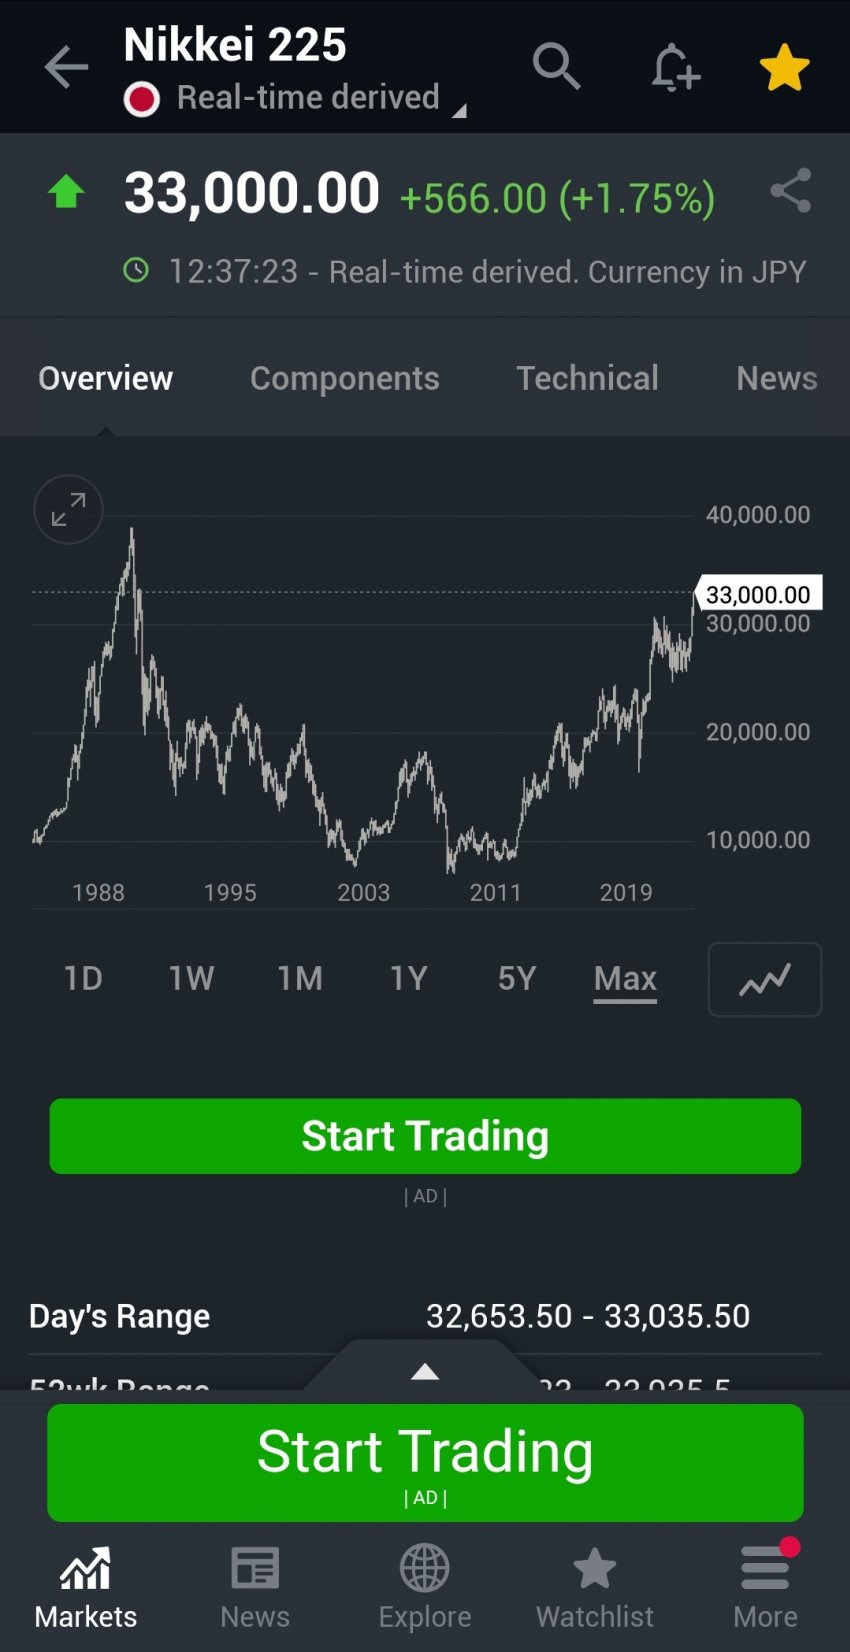This screenshot has height=1652, width=850.
Task: Add a price alert with bell icon
Action: coord(675,68)
